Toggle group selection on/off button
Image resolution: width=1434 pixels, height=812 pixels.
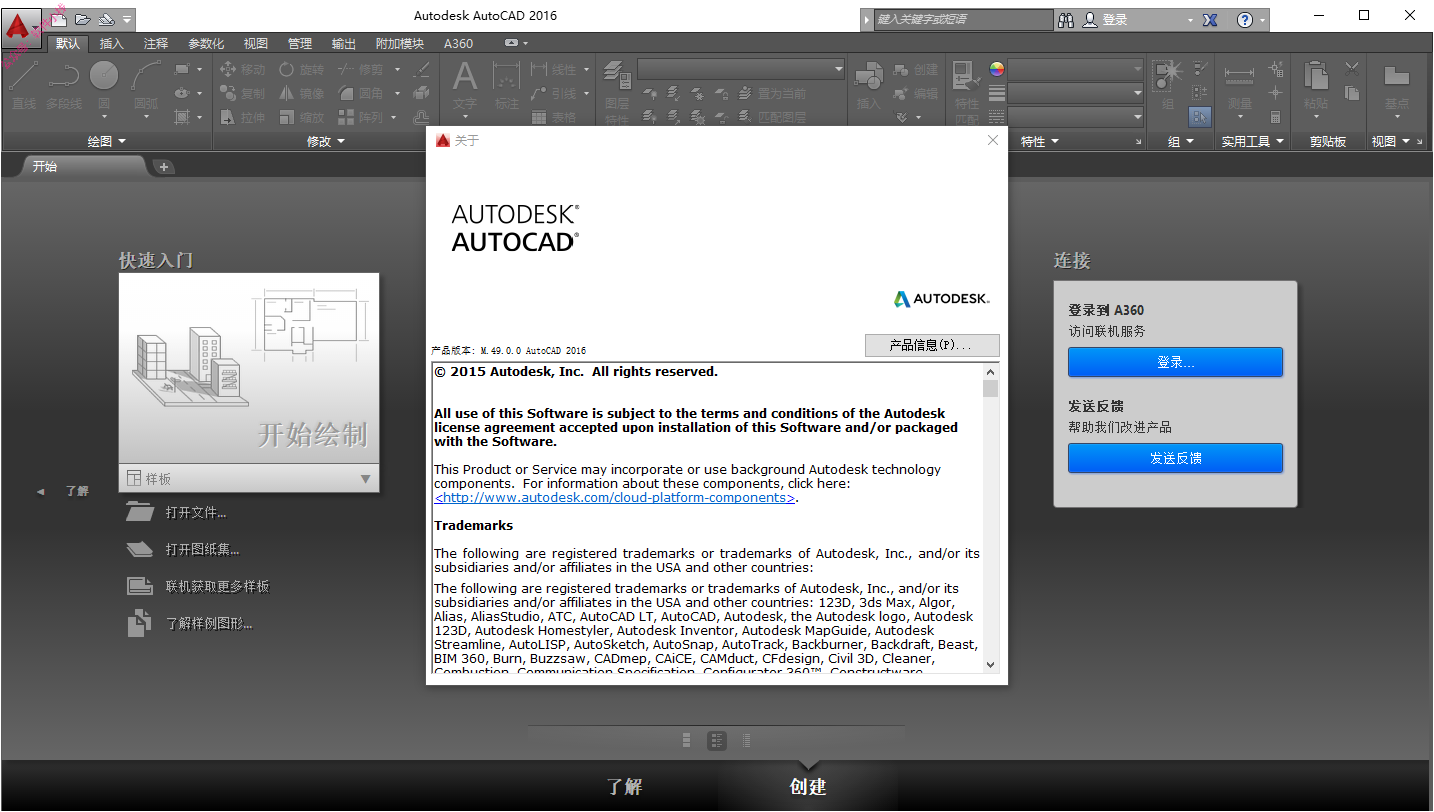(1200, 116)
